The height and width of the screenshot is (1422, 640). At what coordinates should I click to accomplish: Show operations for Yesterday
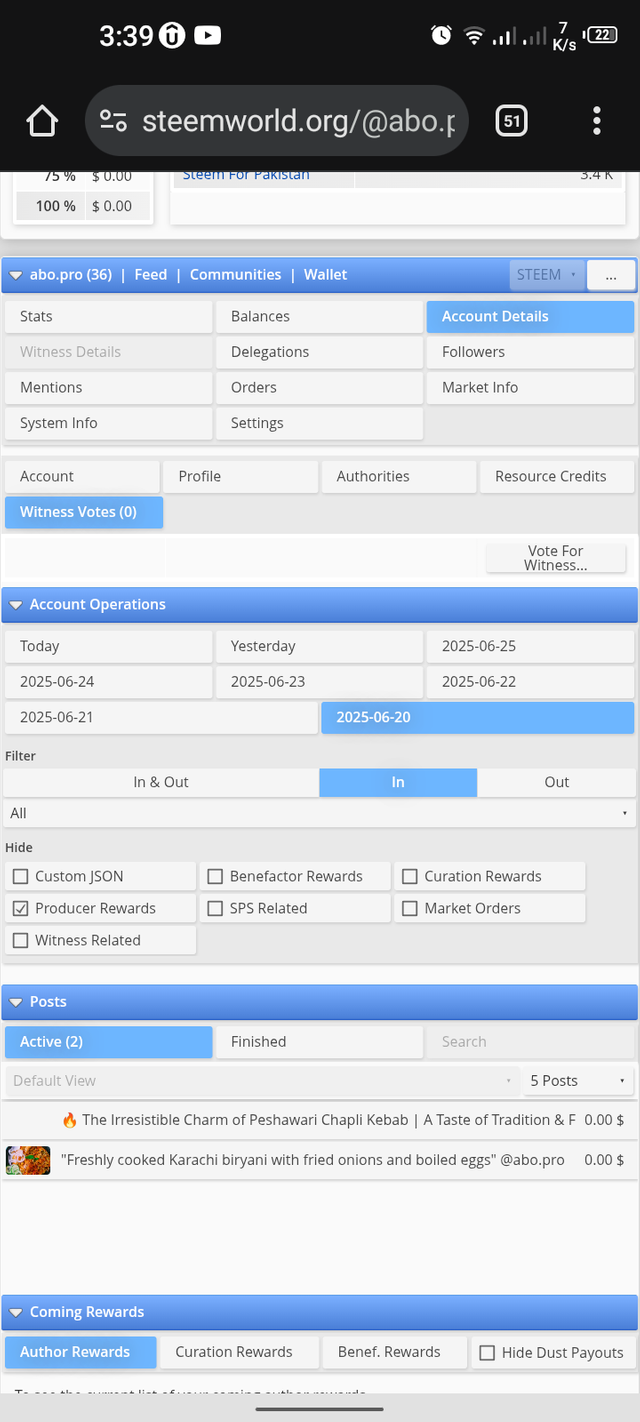[x=319, y=647]
